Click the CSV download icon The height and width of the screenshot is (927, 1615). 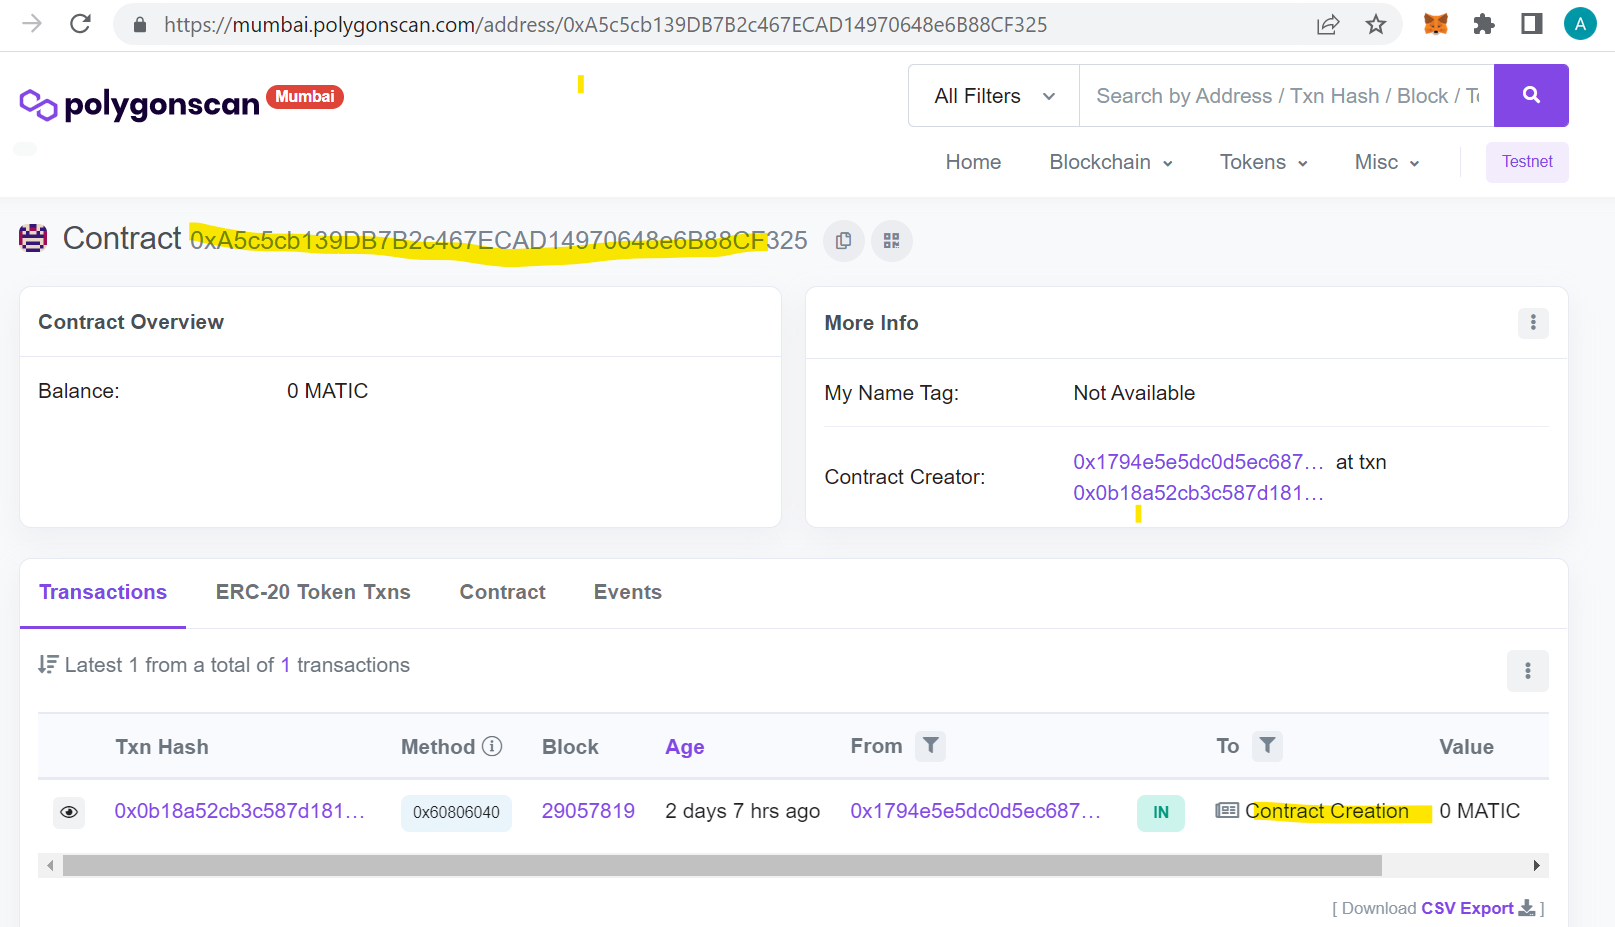(x=1526, y=908)
